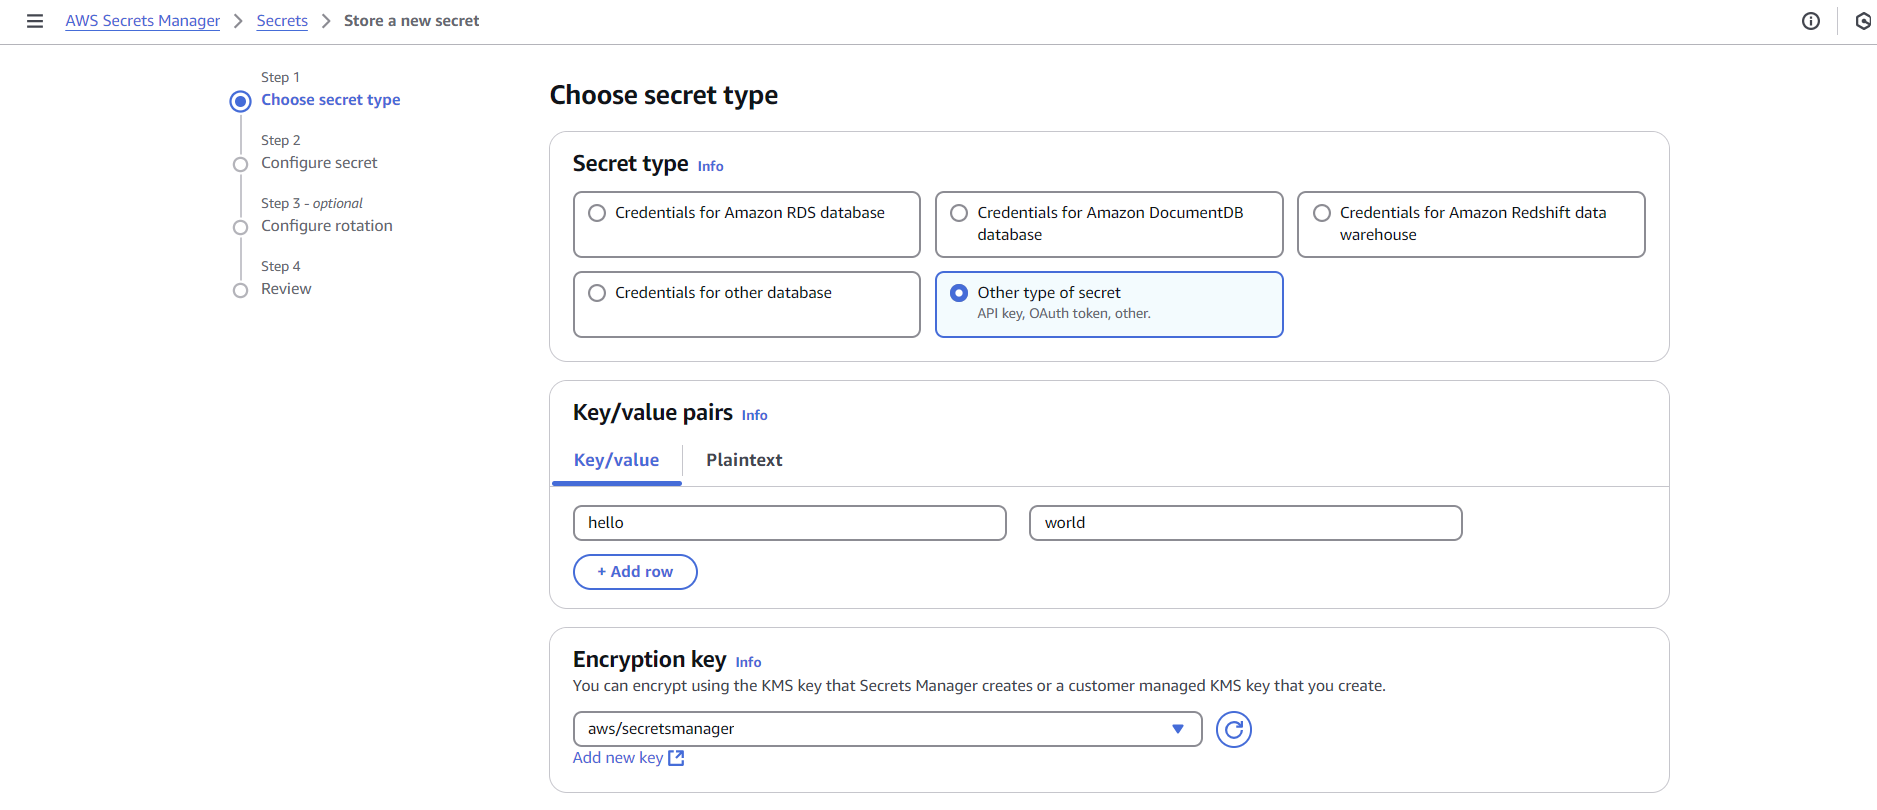
Task: Select Credentials for other database option
Action: tap(597, 293)
